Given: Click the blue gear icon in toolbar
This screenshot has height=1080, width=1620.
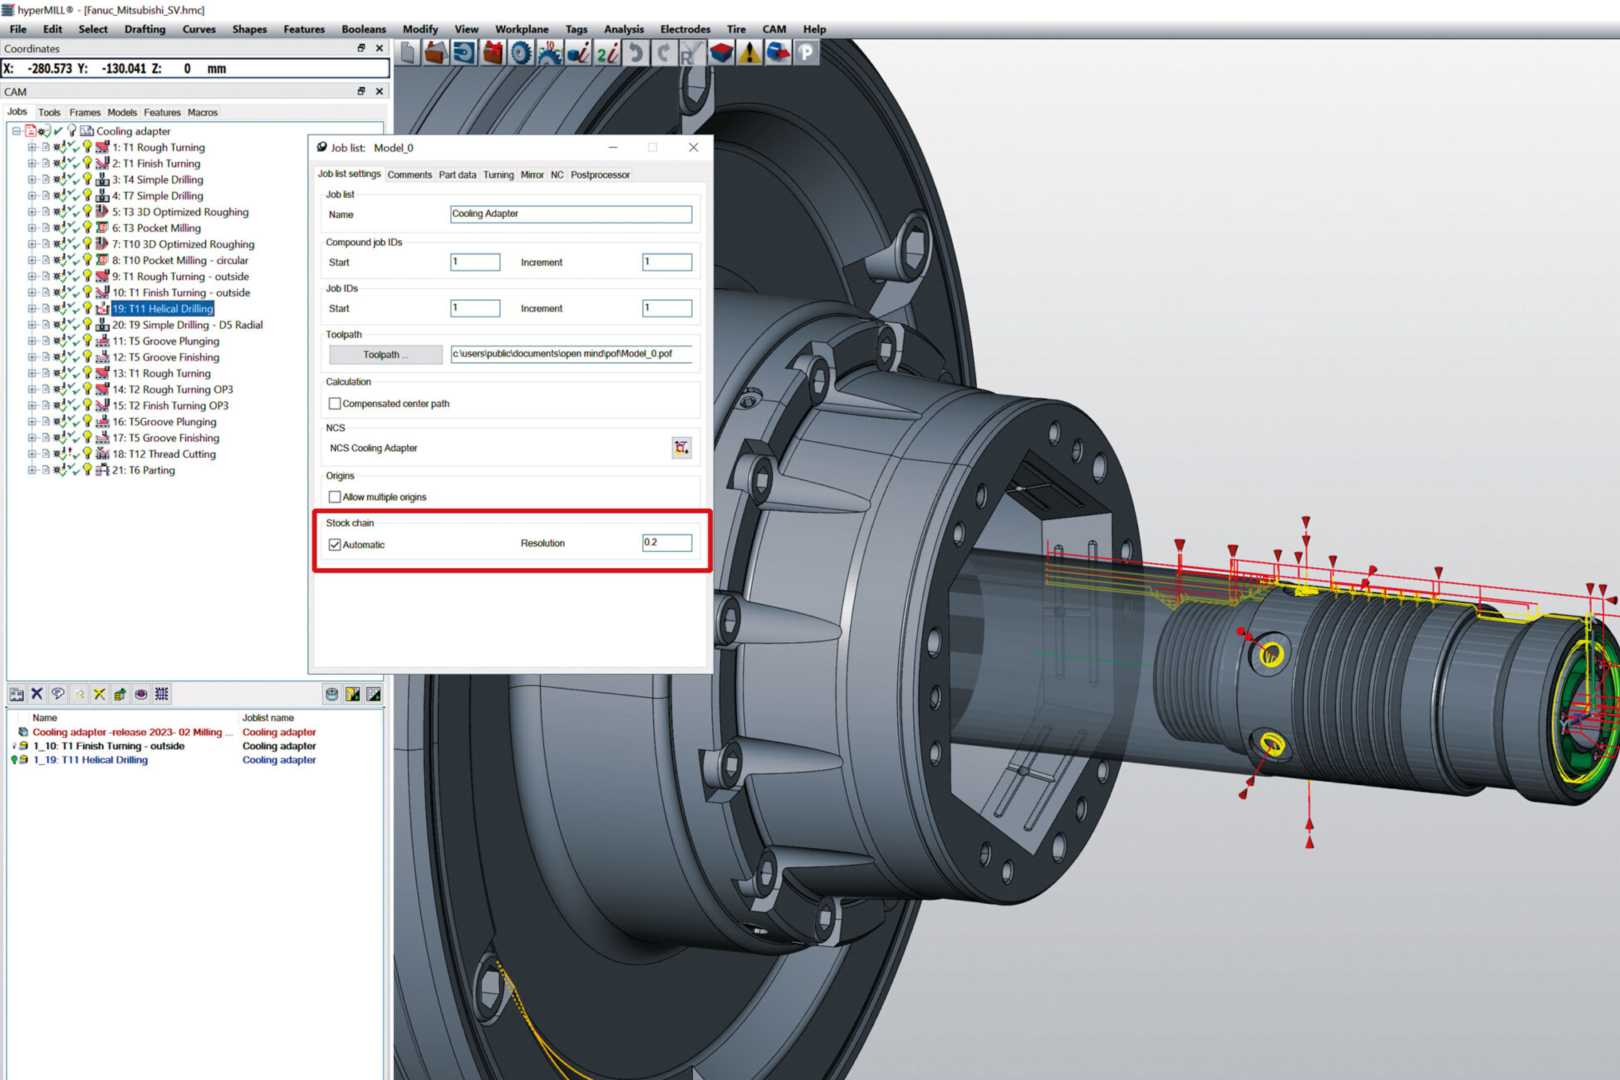Looking at the screenshot, I should point(520,53).
